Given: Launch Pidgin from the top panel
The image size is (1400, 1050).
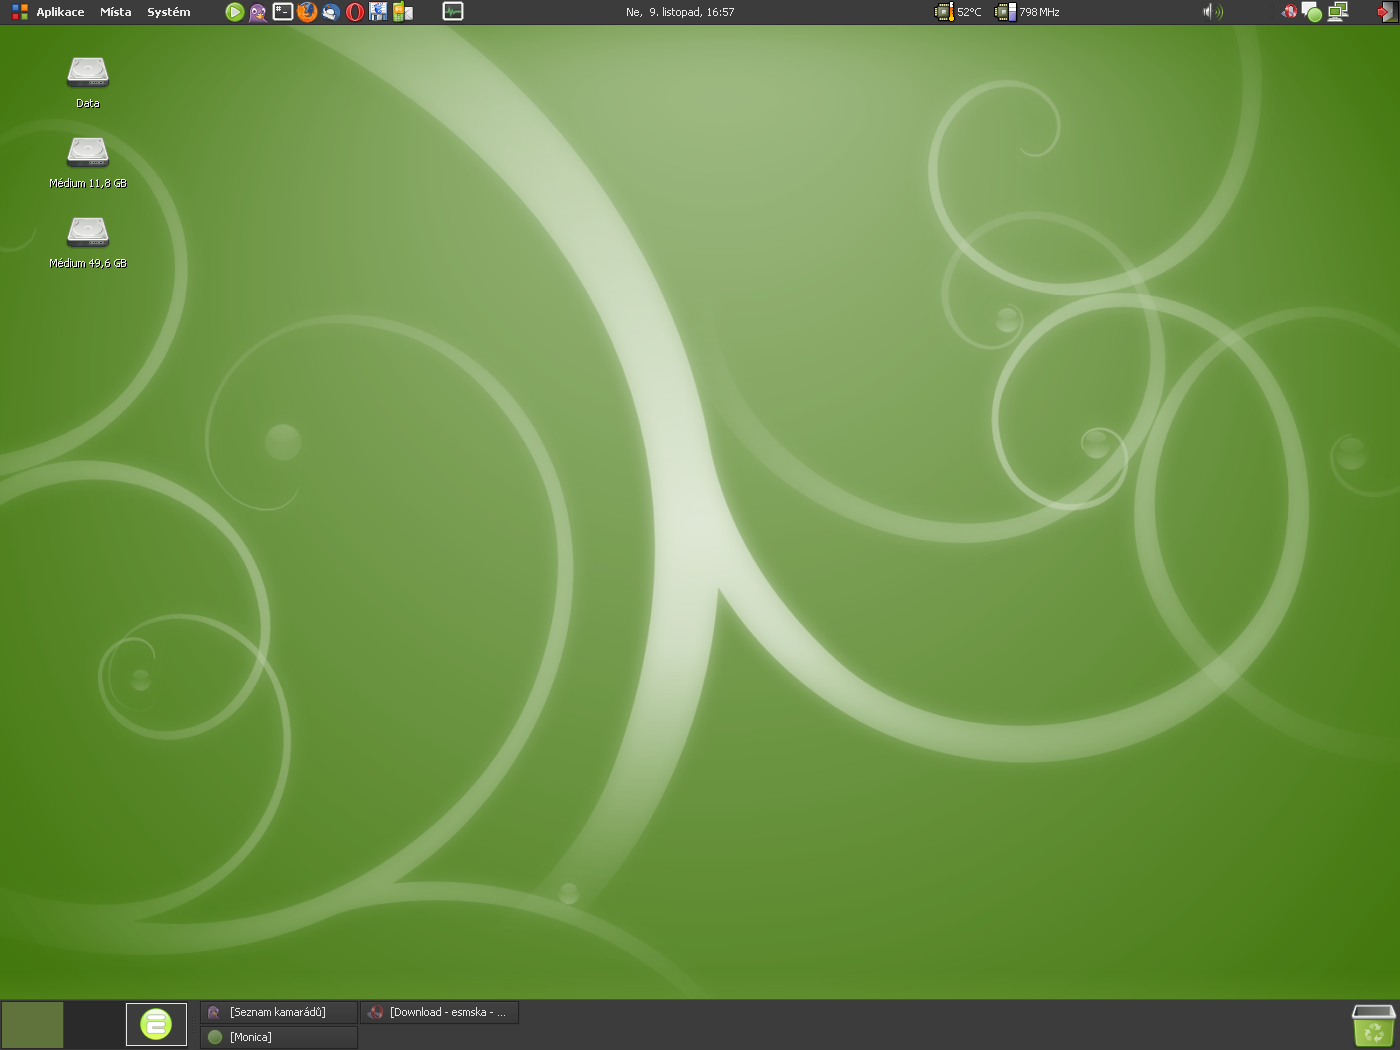Looking at the screenshot, I should coord(258,12).
